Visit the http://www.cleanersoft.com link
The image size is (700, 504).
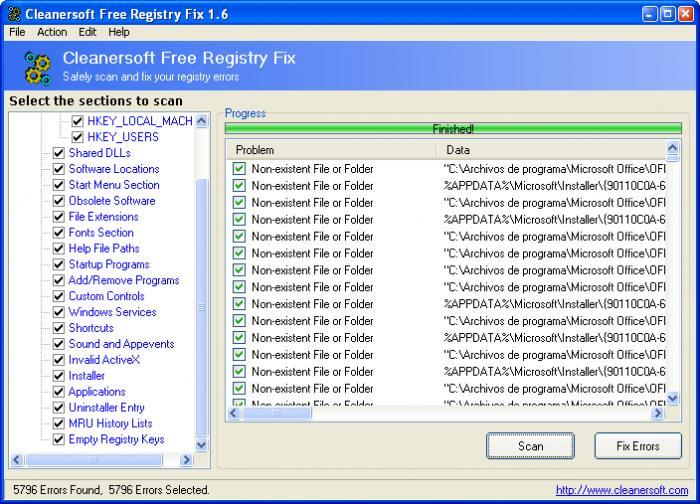coord(622,490)
